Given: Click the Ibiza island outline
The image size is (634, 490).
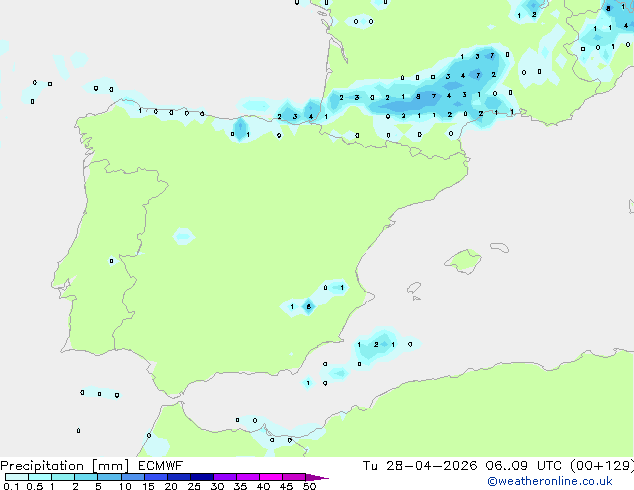Looking at the screenshot, I should (x=414, y=288).
